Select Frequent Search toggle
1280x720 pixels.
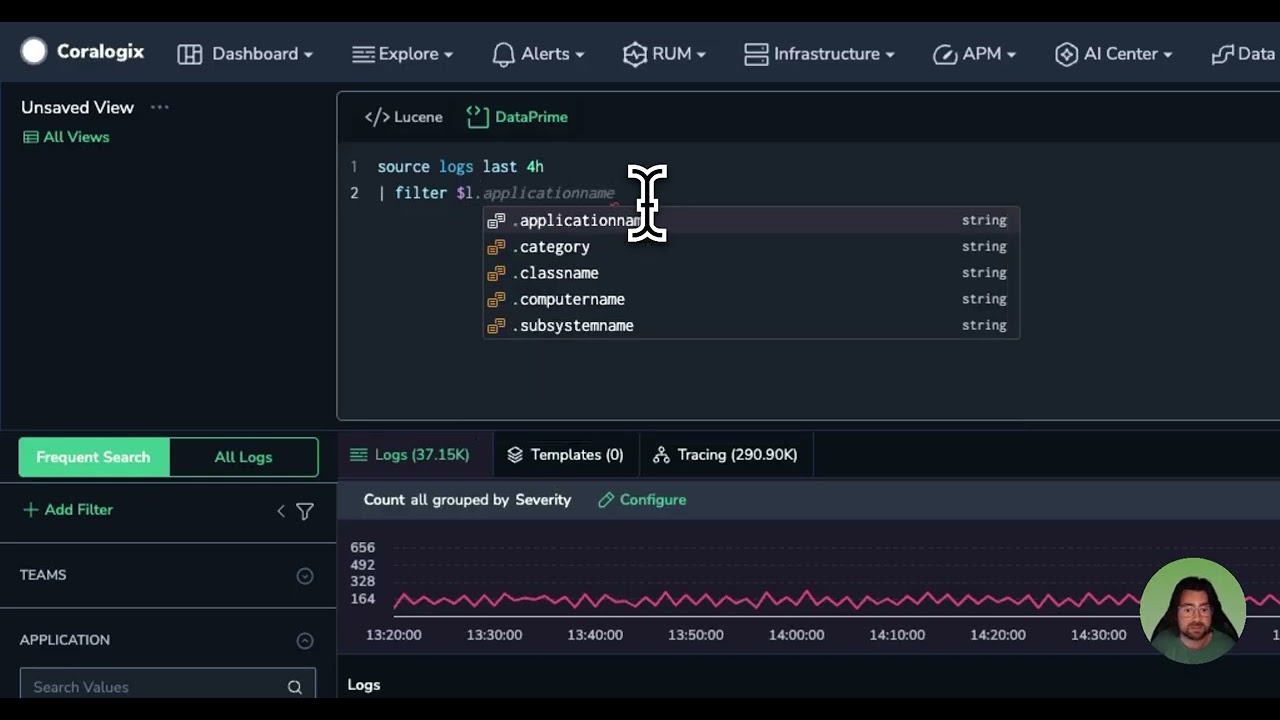click(93, 457)
